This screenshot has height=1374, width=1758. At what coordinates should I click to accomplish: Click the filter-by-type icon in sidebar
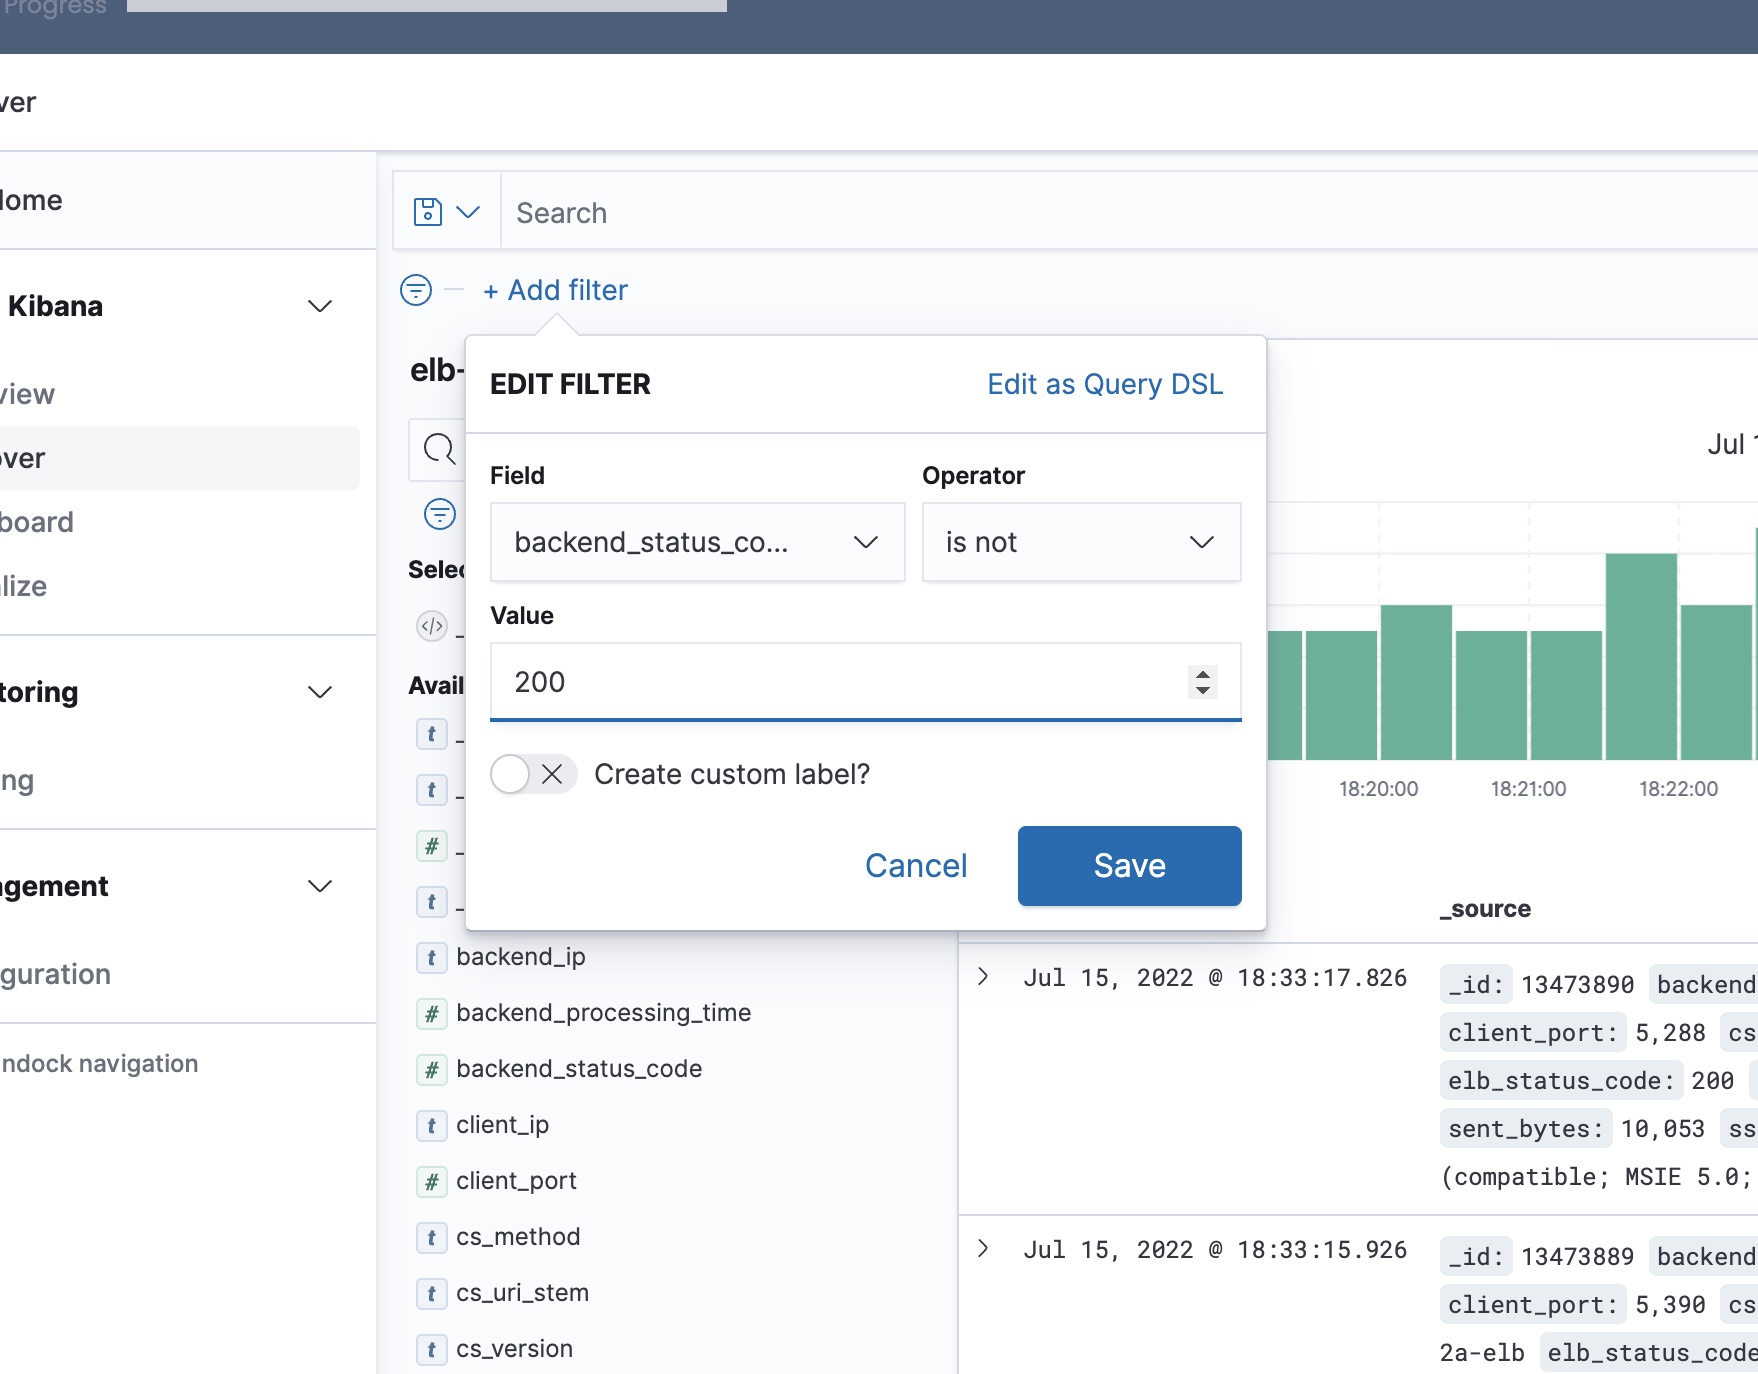click(440, 514)
